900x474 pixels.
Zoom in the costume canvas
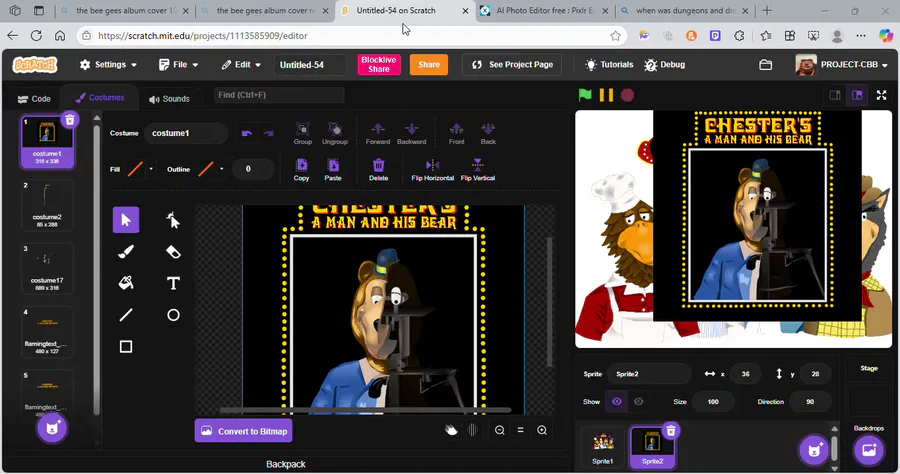click(542, 430)
